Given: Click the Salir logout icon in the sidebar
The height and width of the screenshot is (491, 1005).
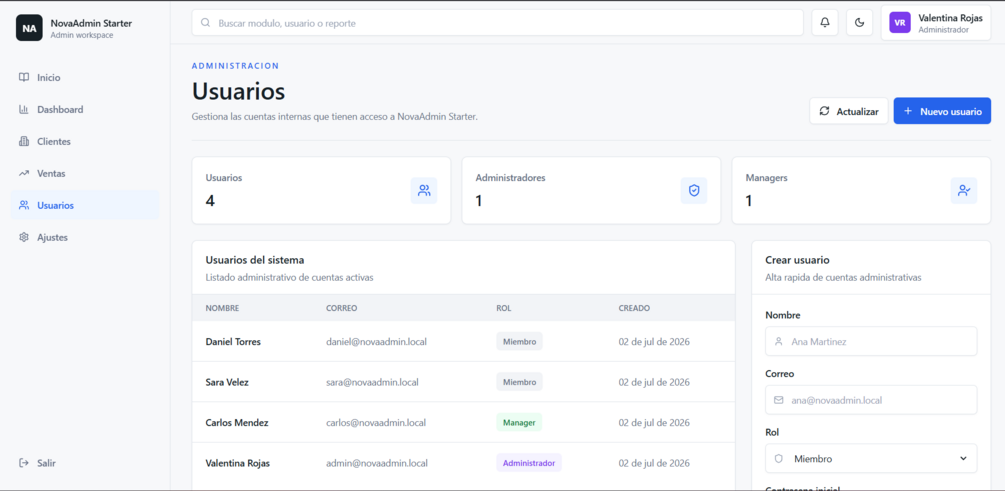Looking at the screenshot, I should click(x=24, y=463).
